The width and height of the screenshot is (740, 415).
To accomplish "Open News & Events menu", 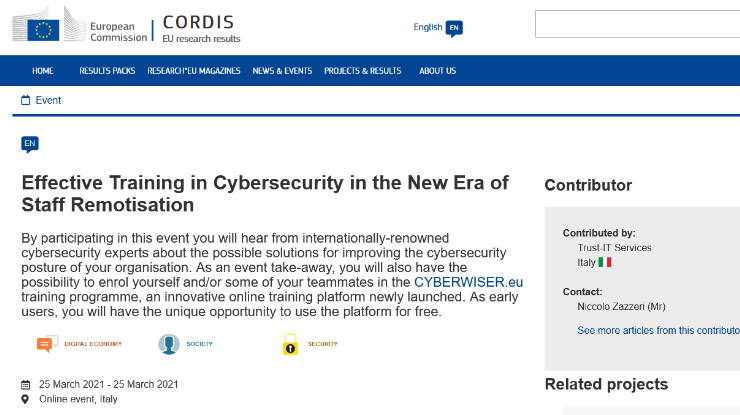I will [x=282, y=71].
